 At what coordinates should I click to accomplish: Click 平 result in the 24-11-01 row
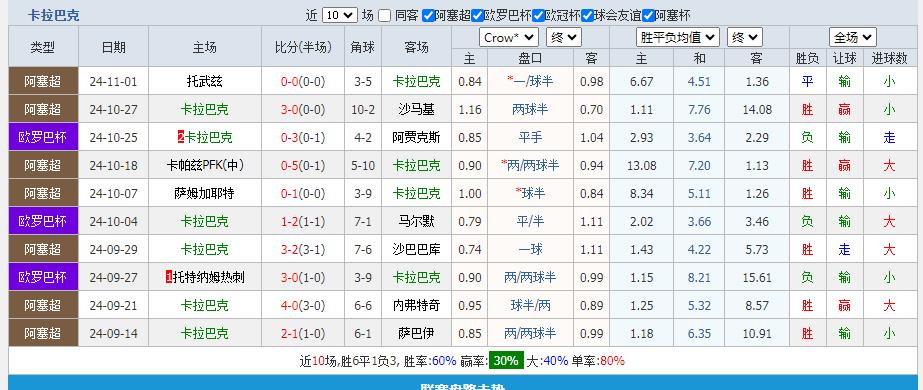(807, 82)
